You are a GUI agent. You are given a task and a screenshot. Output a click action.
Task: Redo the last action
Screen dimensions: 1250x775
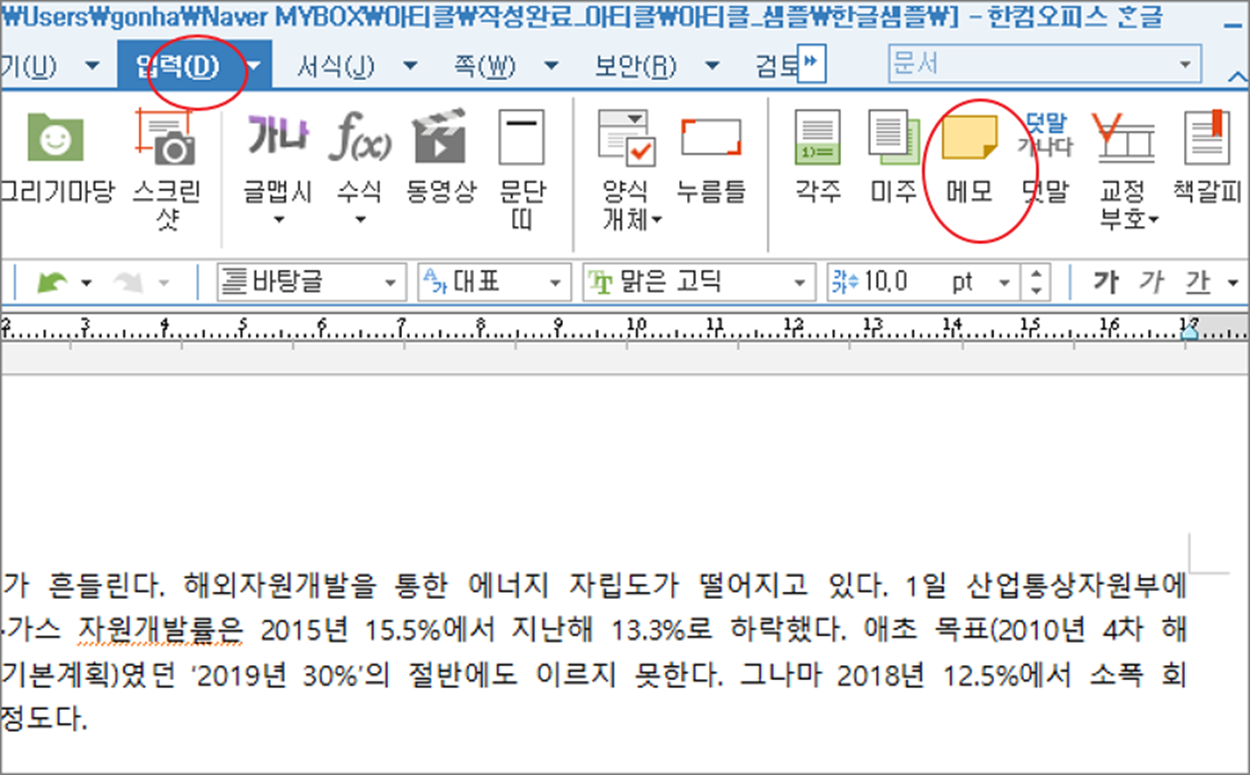pos(128,283)
